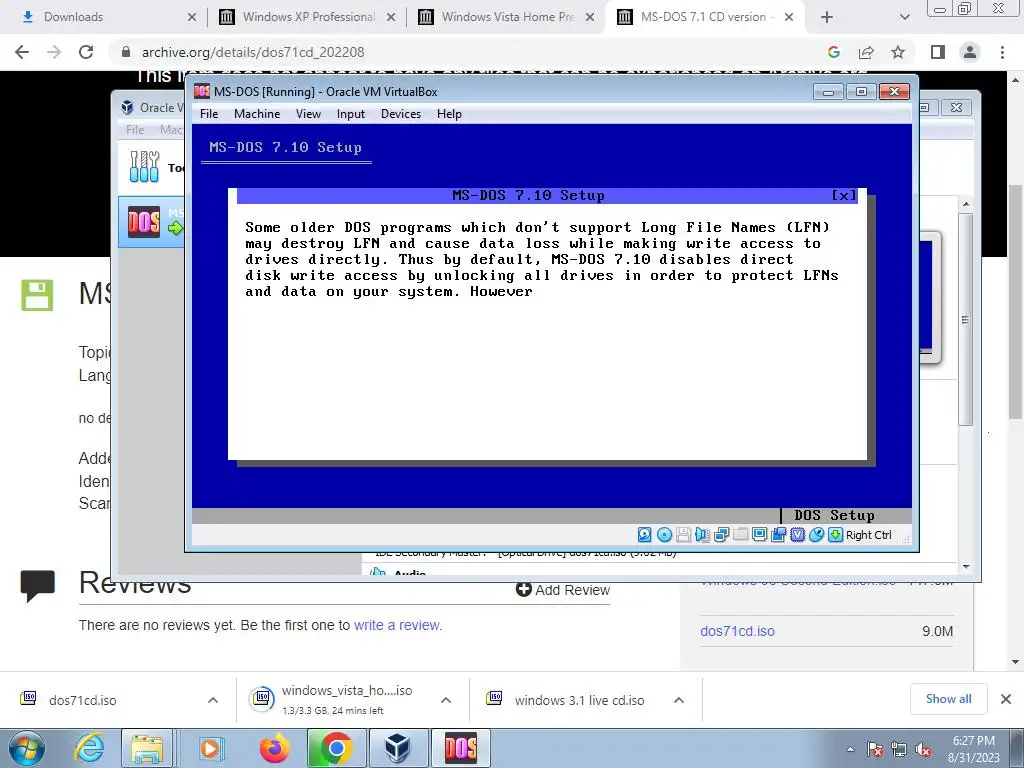The height and width of the screenshot is (768, 1024).
Task: Click Show all downloads button
Action: tap(948, 699)
